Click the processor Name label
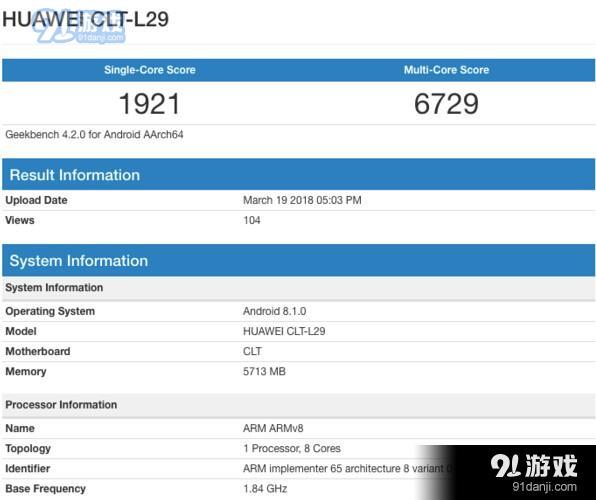This screenshot has width=596, height=500. pyautogui.click(x=20, y=429)
